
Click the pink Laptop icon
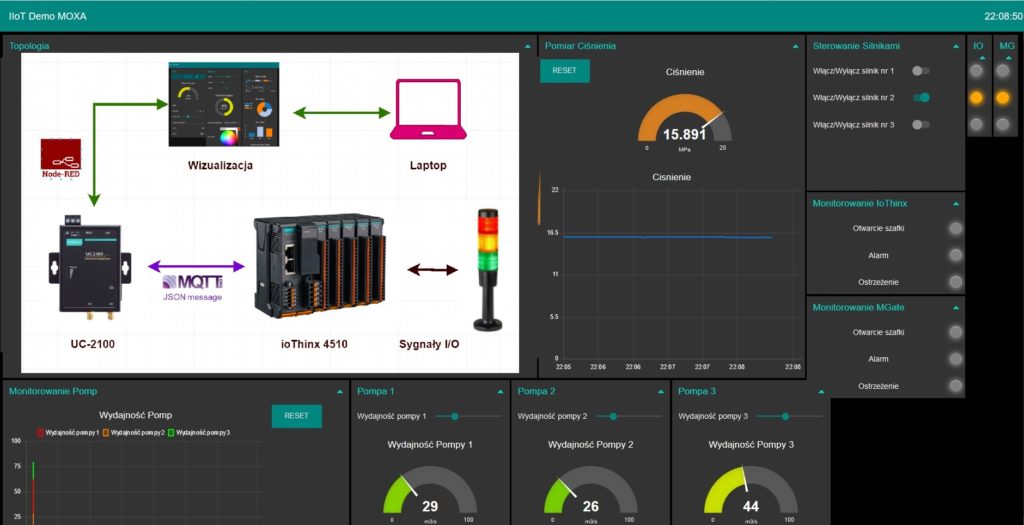coord(427,109)
